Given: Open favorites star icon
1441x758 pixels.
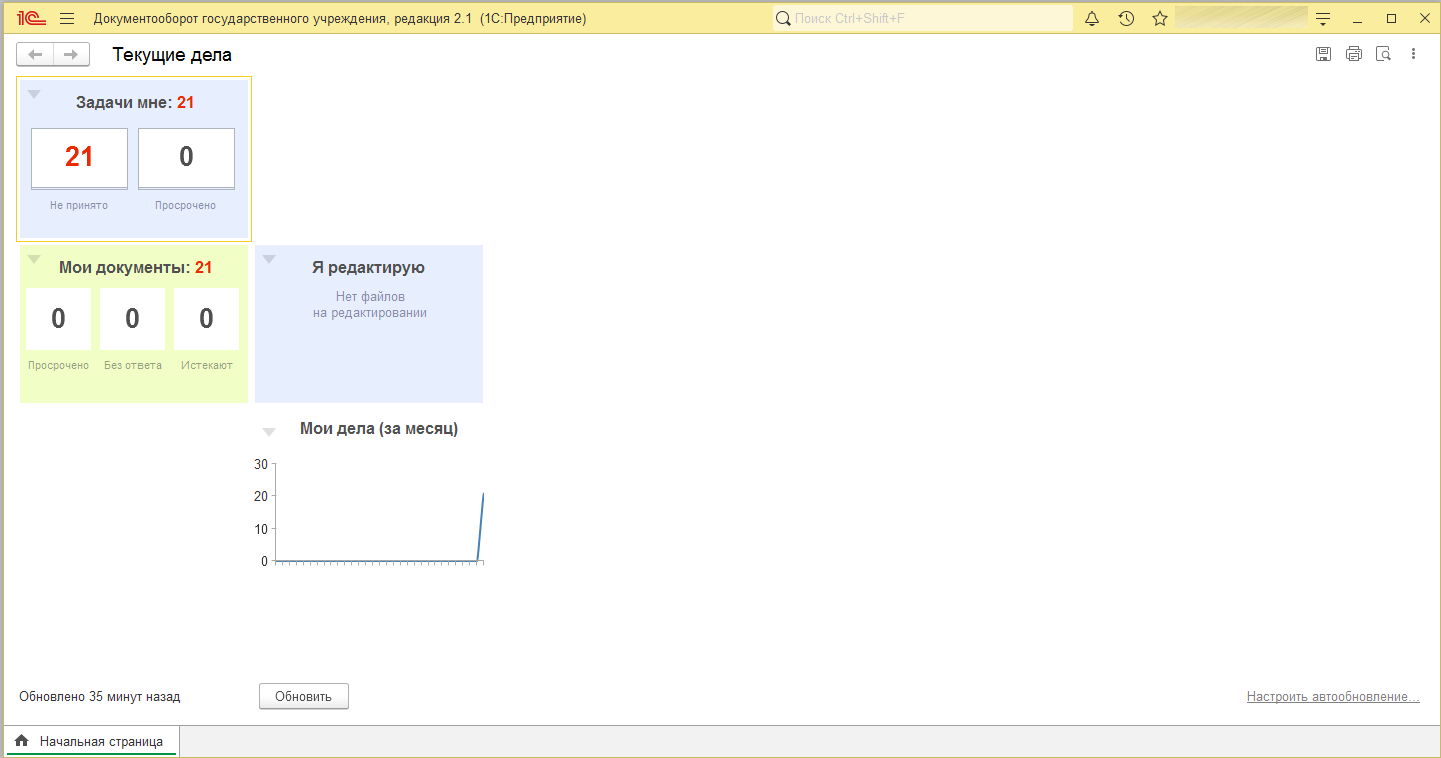Looking at the screenshot, I should pyautogui.click(x=1160, y=19).
